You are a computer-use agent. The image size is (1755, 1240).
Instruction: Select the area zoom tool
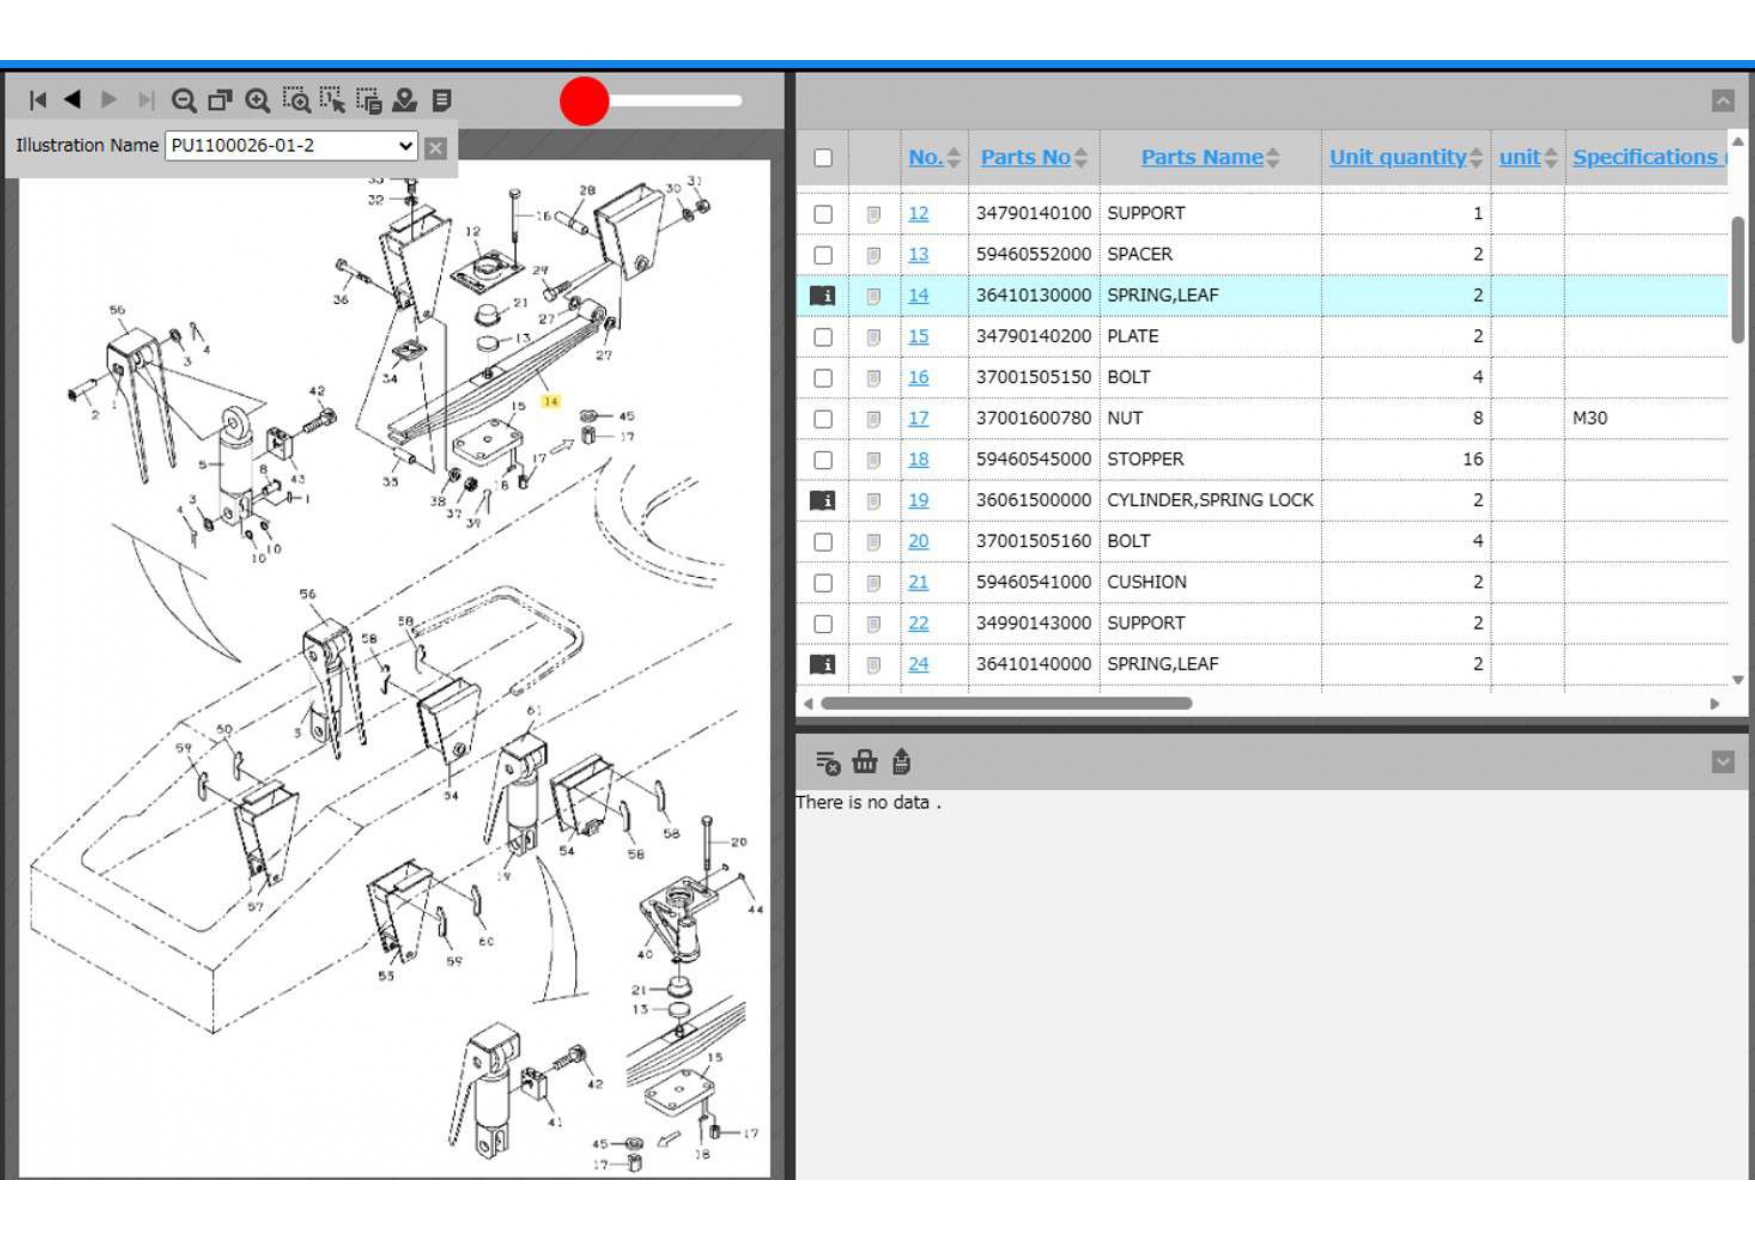[296, 100]
